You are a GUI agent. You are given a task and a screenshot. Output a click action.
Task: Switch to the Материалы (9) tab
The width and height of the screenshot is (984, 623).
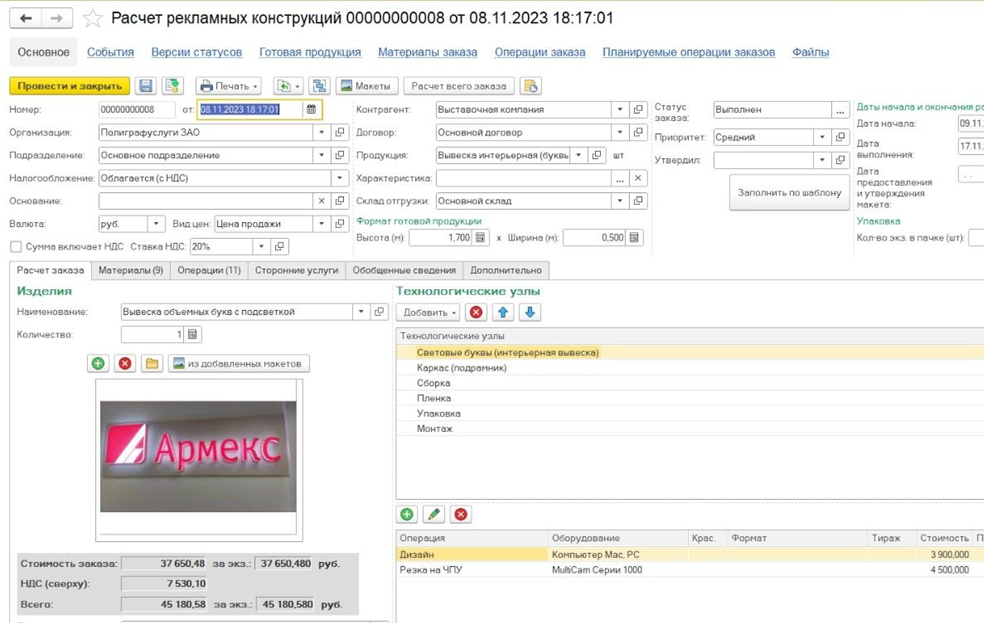click(131, 270)
